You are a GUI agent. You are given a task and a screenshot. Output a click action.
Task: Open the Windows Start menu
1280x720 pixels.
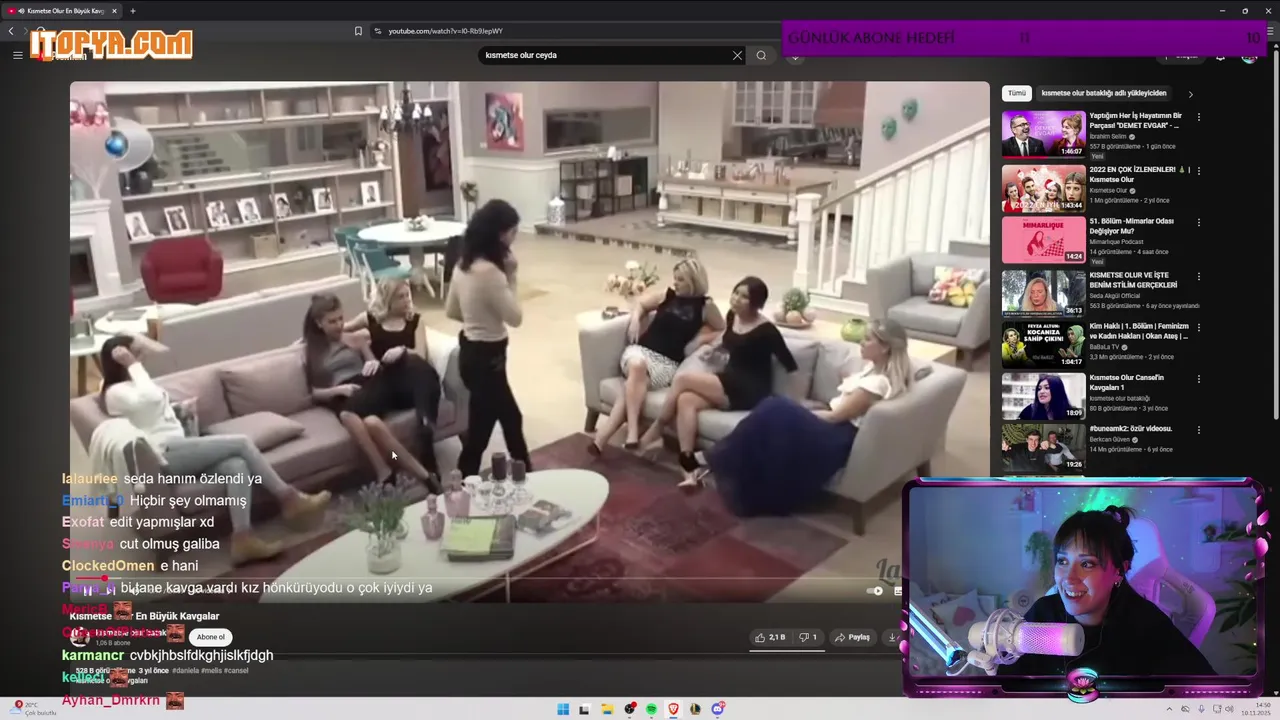pos(563,709)
